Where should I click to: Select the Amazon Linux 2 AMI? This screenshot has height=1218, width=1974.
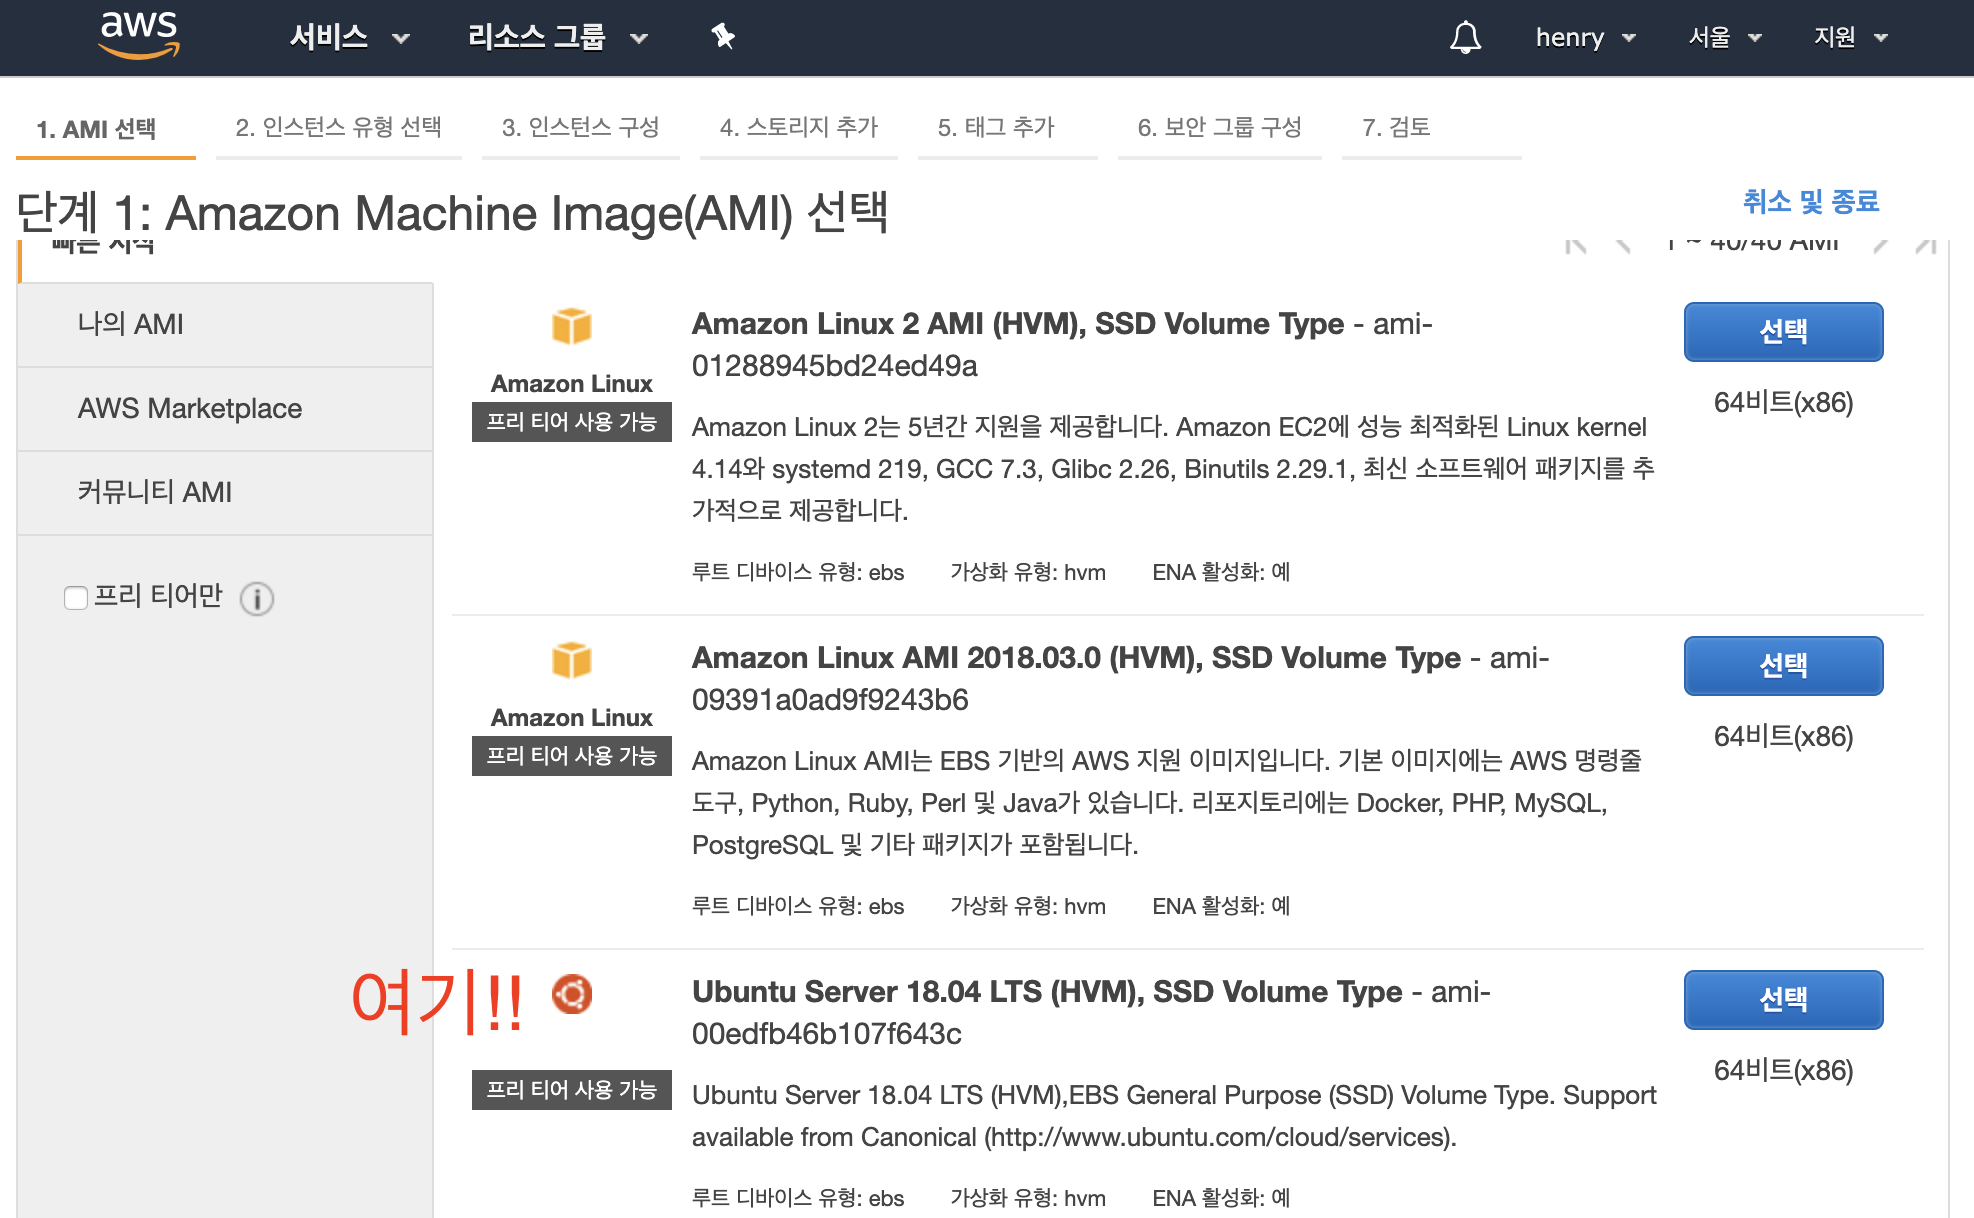click(x=1783, y=331)
